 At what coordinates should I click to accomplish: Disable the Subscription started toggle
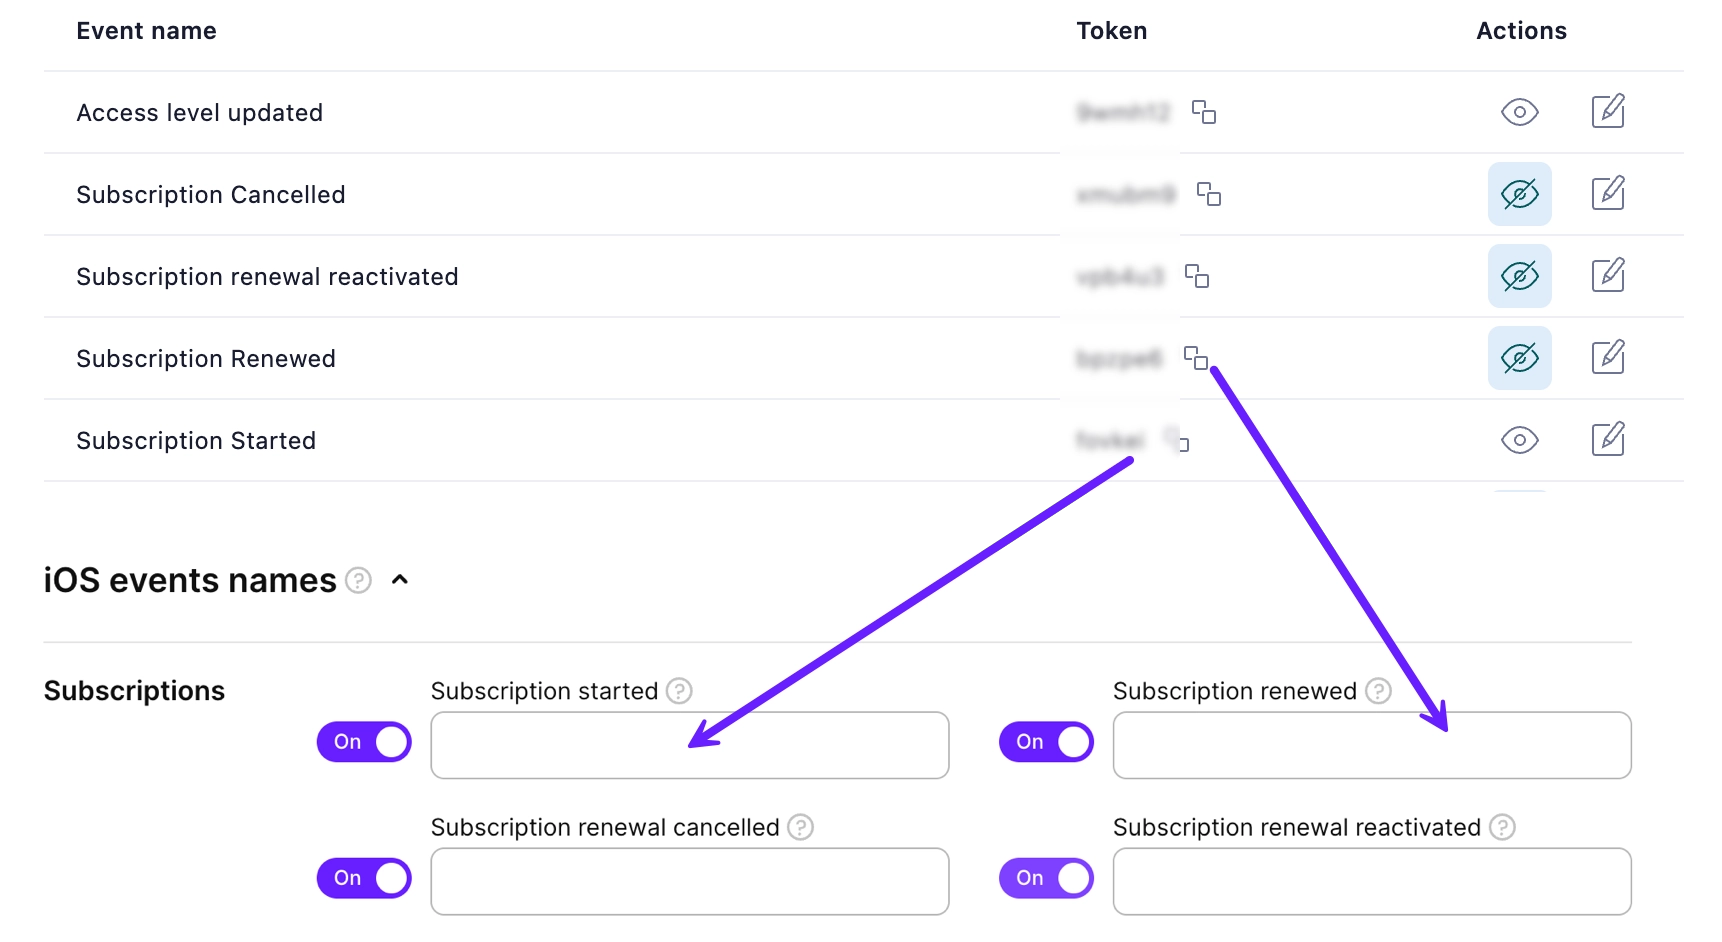click(x=363, y=742)
